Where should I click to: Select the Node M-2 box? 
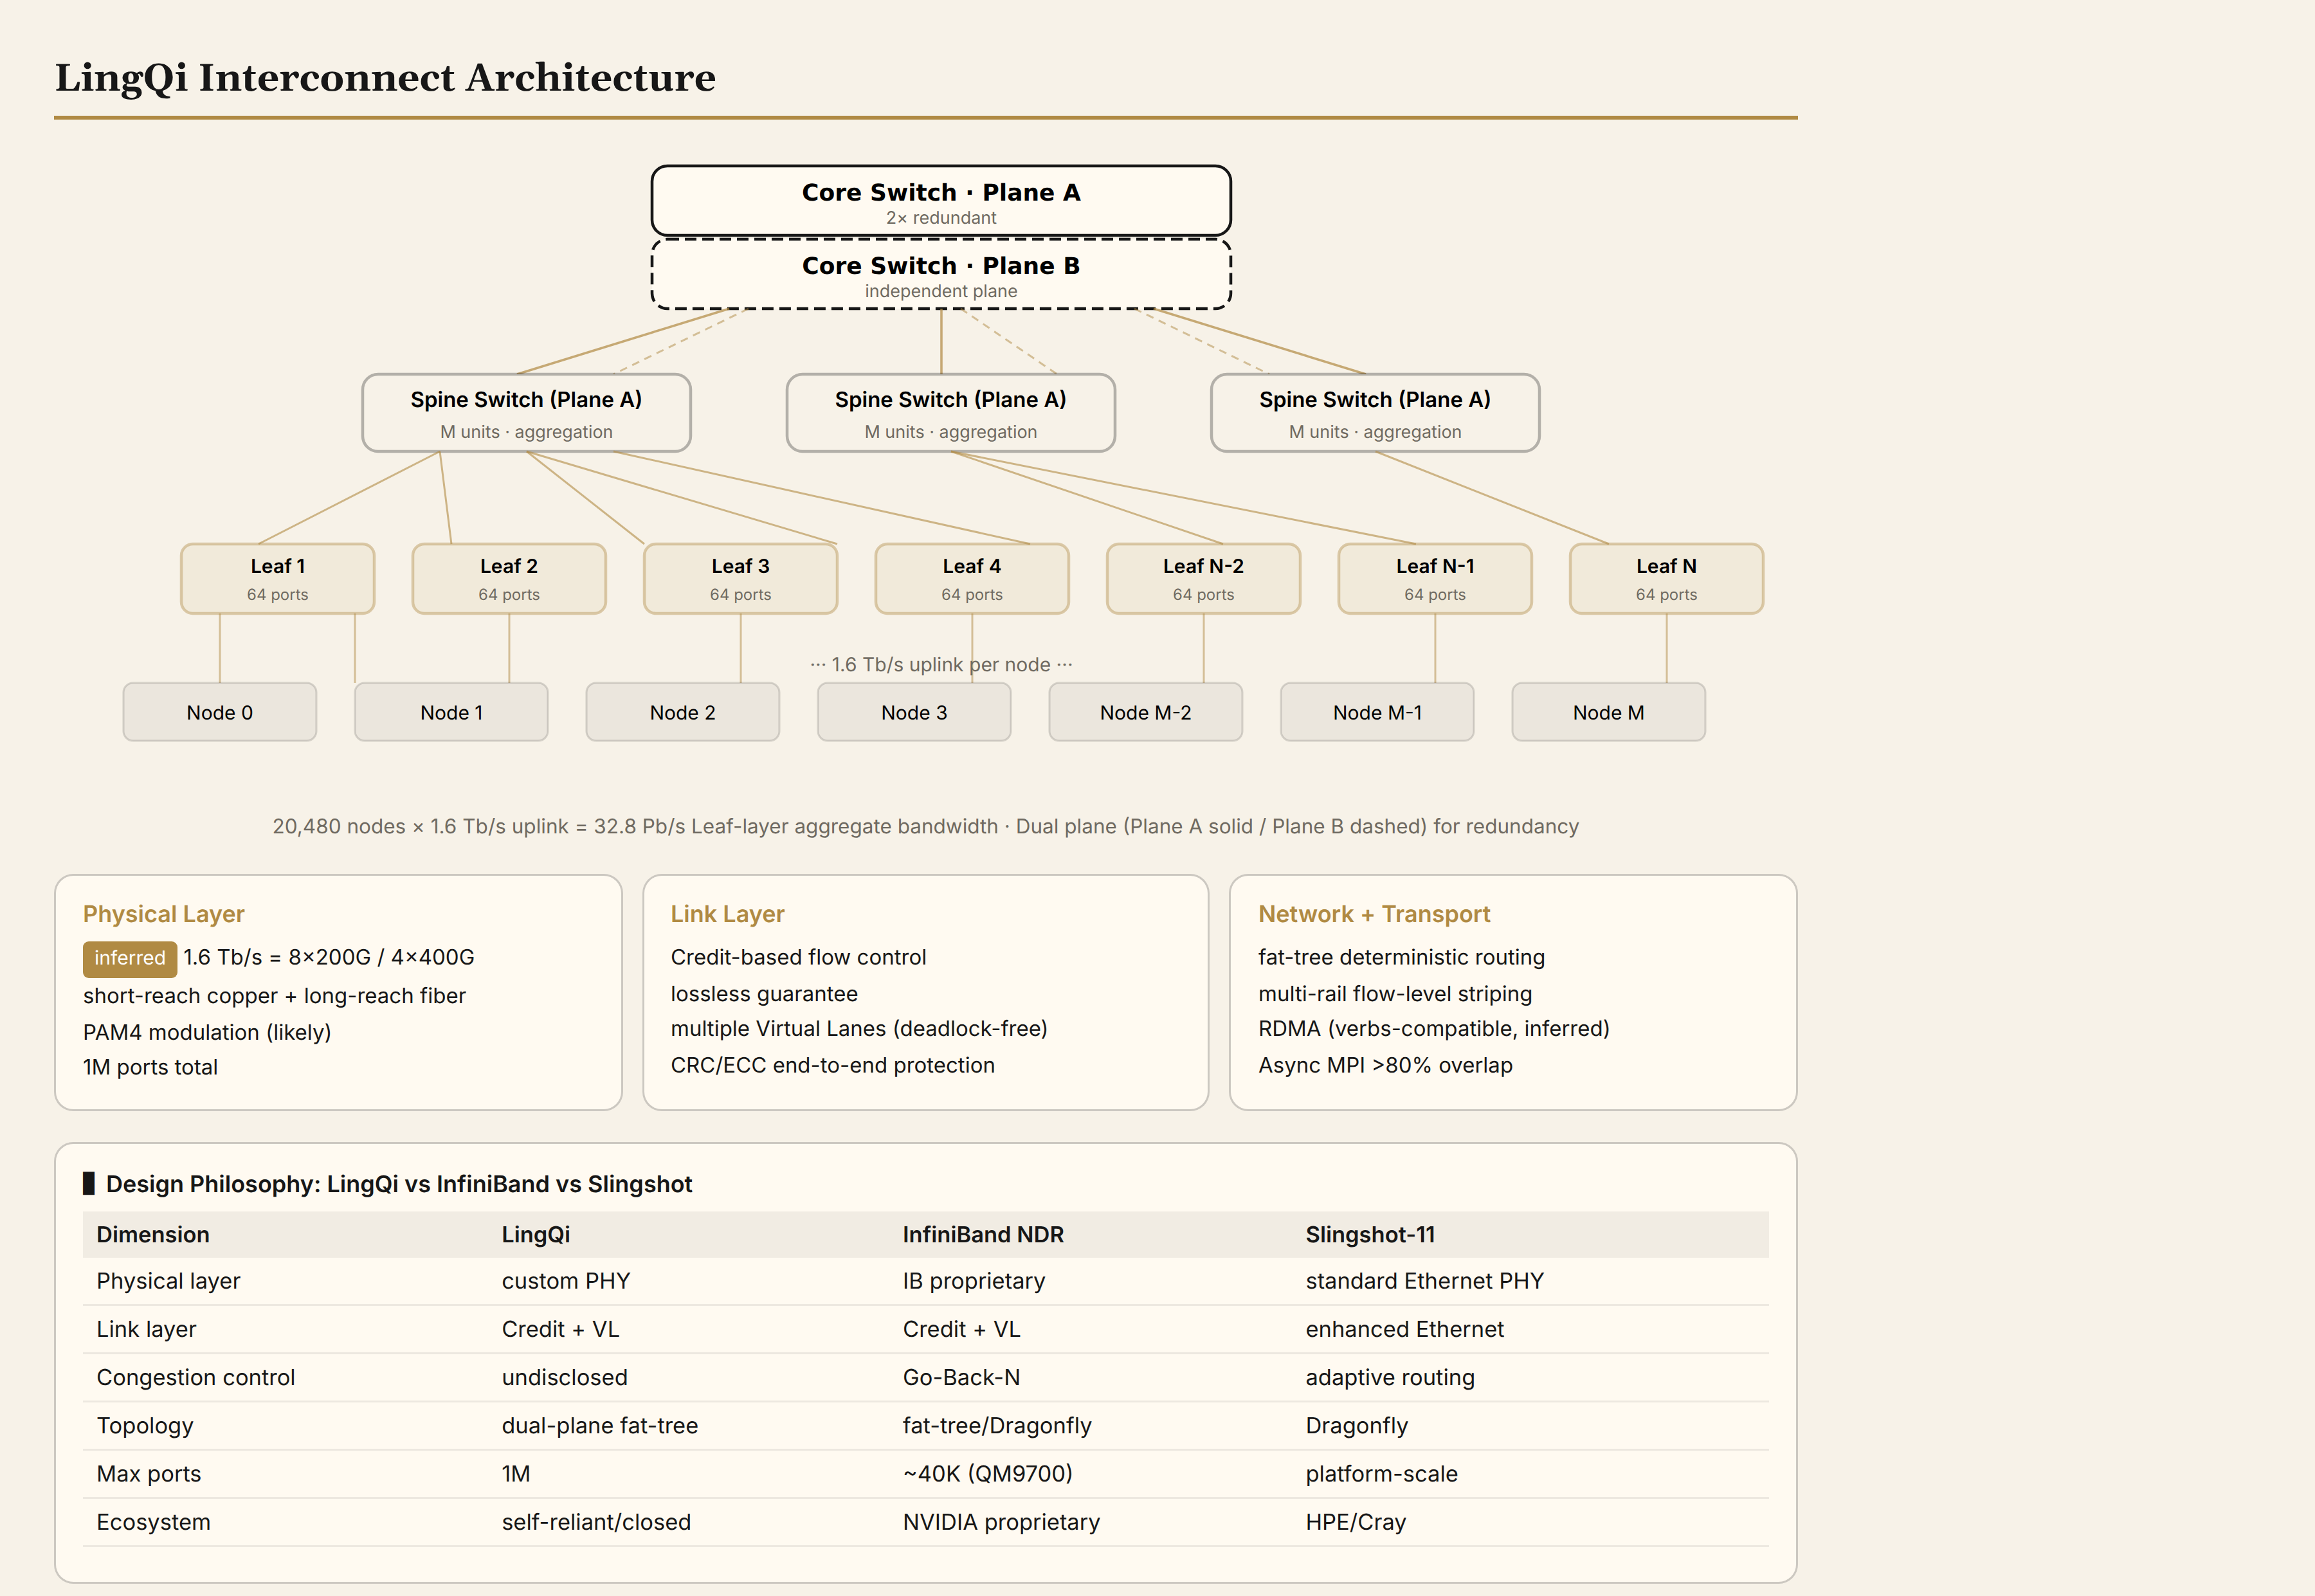tap(1146, 712)
